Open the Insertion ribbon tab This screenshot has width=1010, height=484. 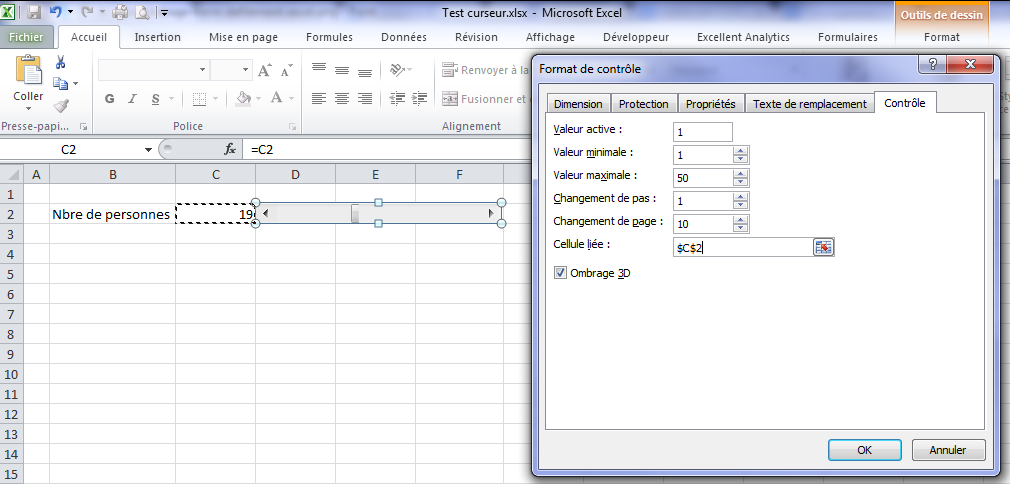pyautogui.click(x=157, y=37)
